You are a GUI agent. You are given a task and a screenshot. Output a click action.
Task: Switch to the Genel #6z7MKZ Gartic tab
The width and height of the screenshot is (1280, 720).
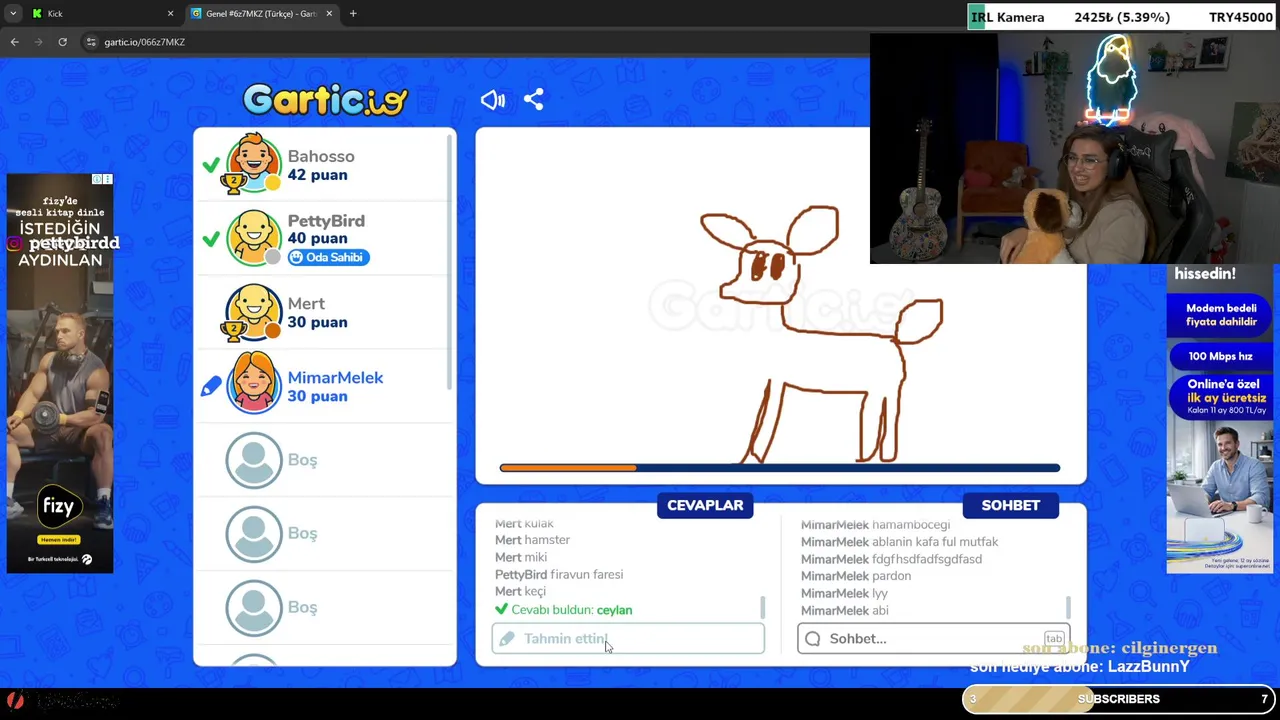coord(262,14)
